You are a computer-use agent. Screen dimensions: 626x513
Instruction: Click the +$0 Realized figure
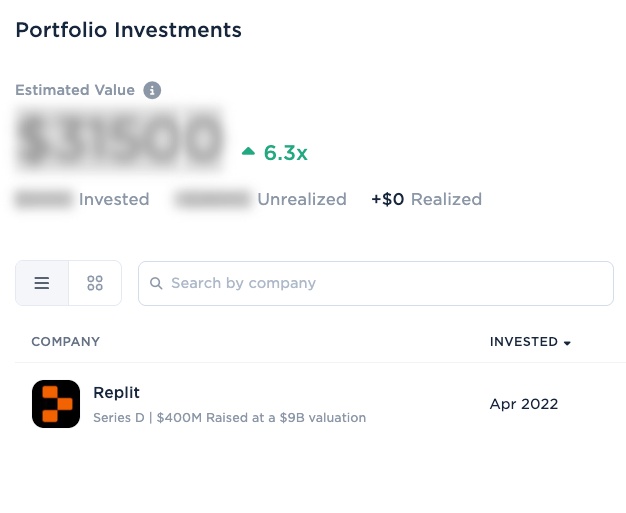[x=426, y=199]
